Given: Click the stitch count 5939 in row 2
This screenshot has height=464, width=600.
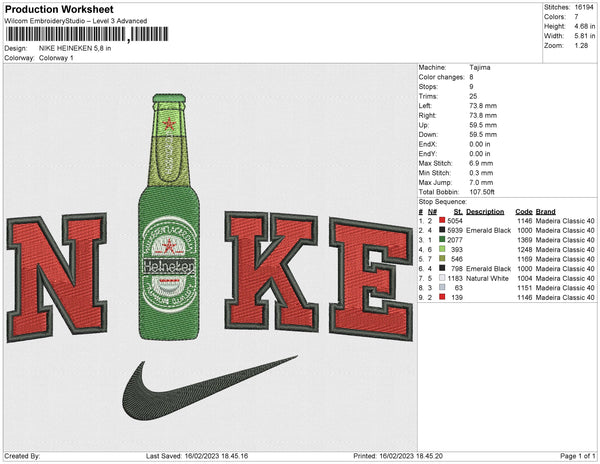Looking at the screenshot, I should [x=455, y=230].
